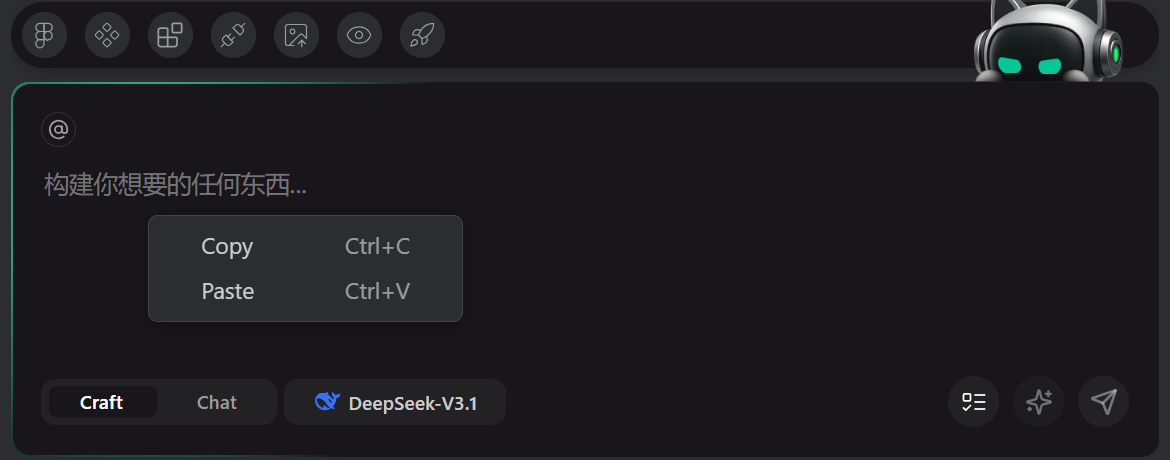Switch to Craft mode
The image size is (1170, 460).
102,402
